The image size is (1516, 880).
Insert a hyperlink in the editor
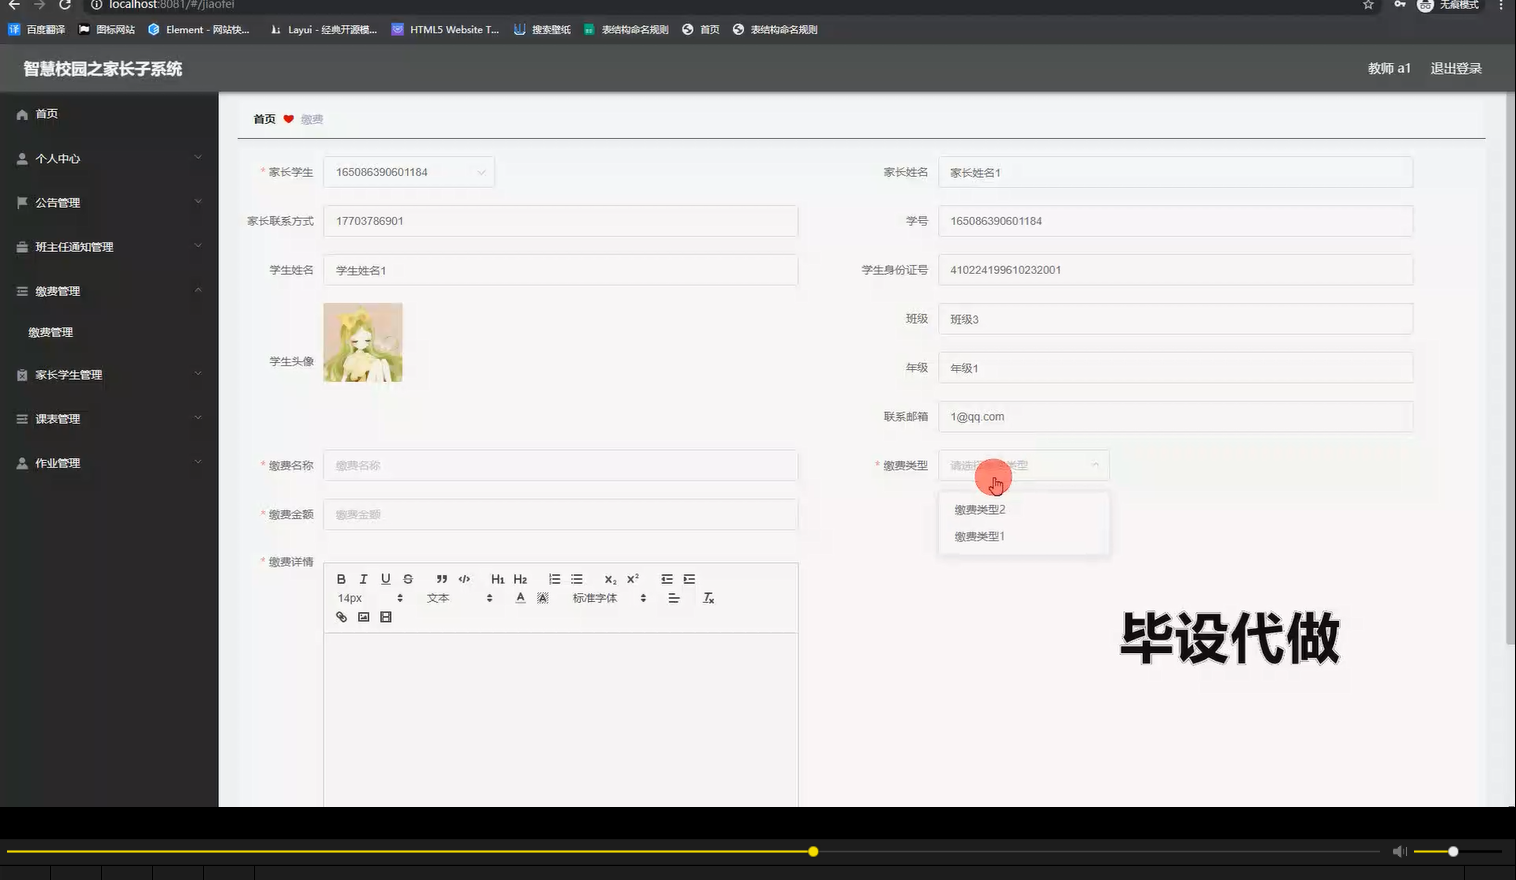coord(341,617)
